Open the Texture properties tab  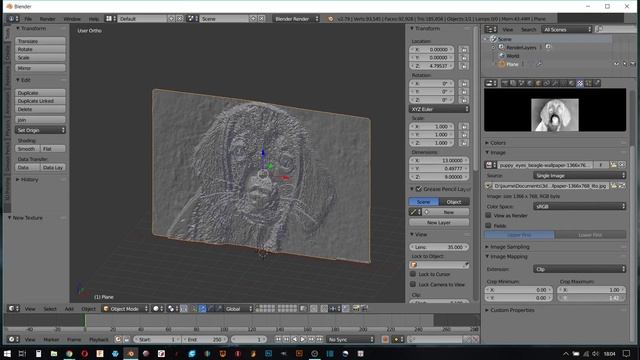coord(580,83)
